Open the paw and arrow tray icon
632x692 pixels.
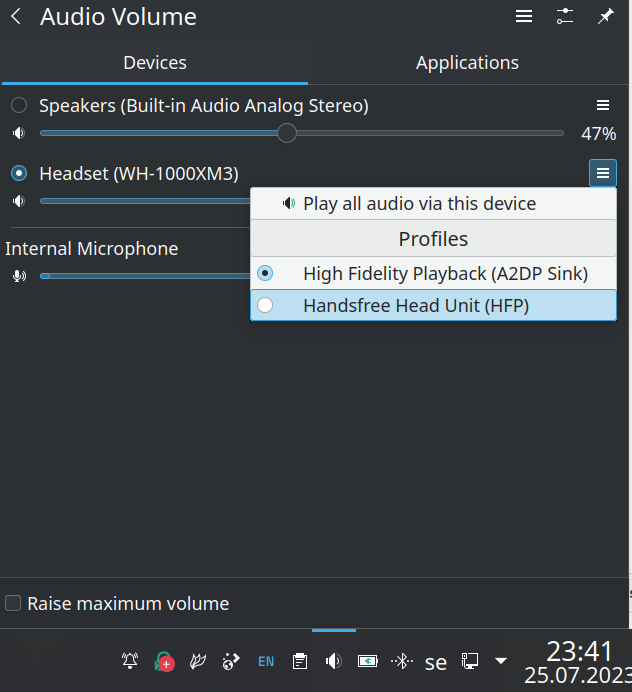tap(231, 661)
